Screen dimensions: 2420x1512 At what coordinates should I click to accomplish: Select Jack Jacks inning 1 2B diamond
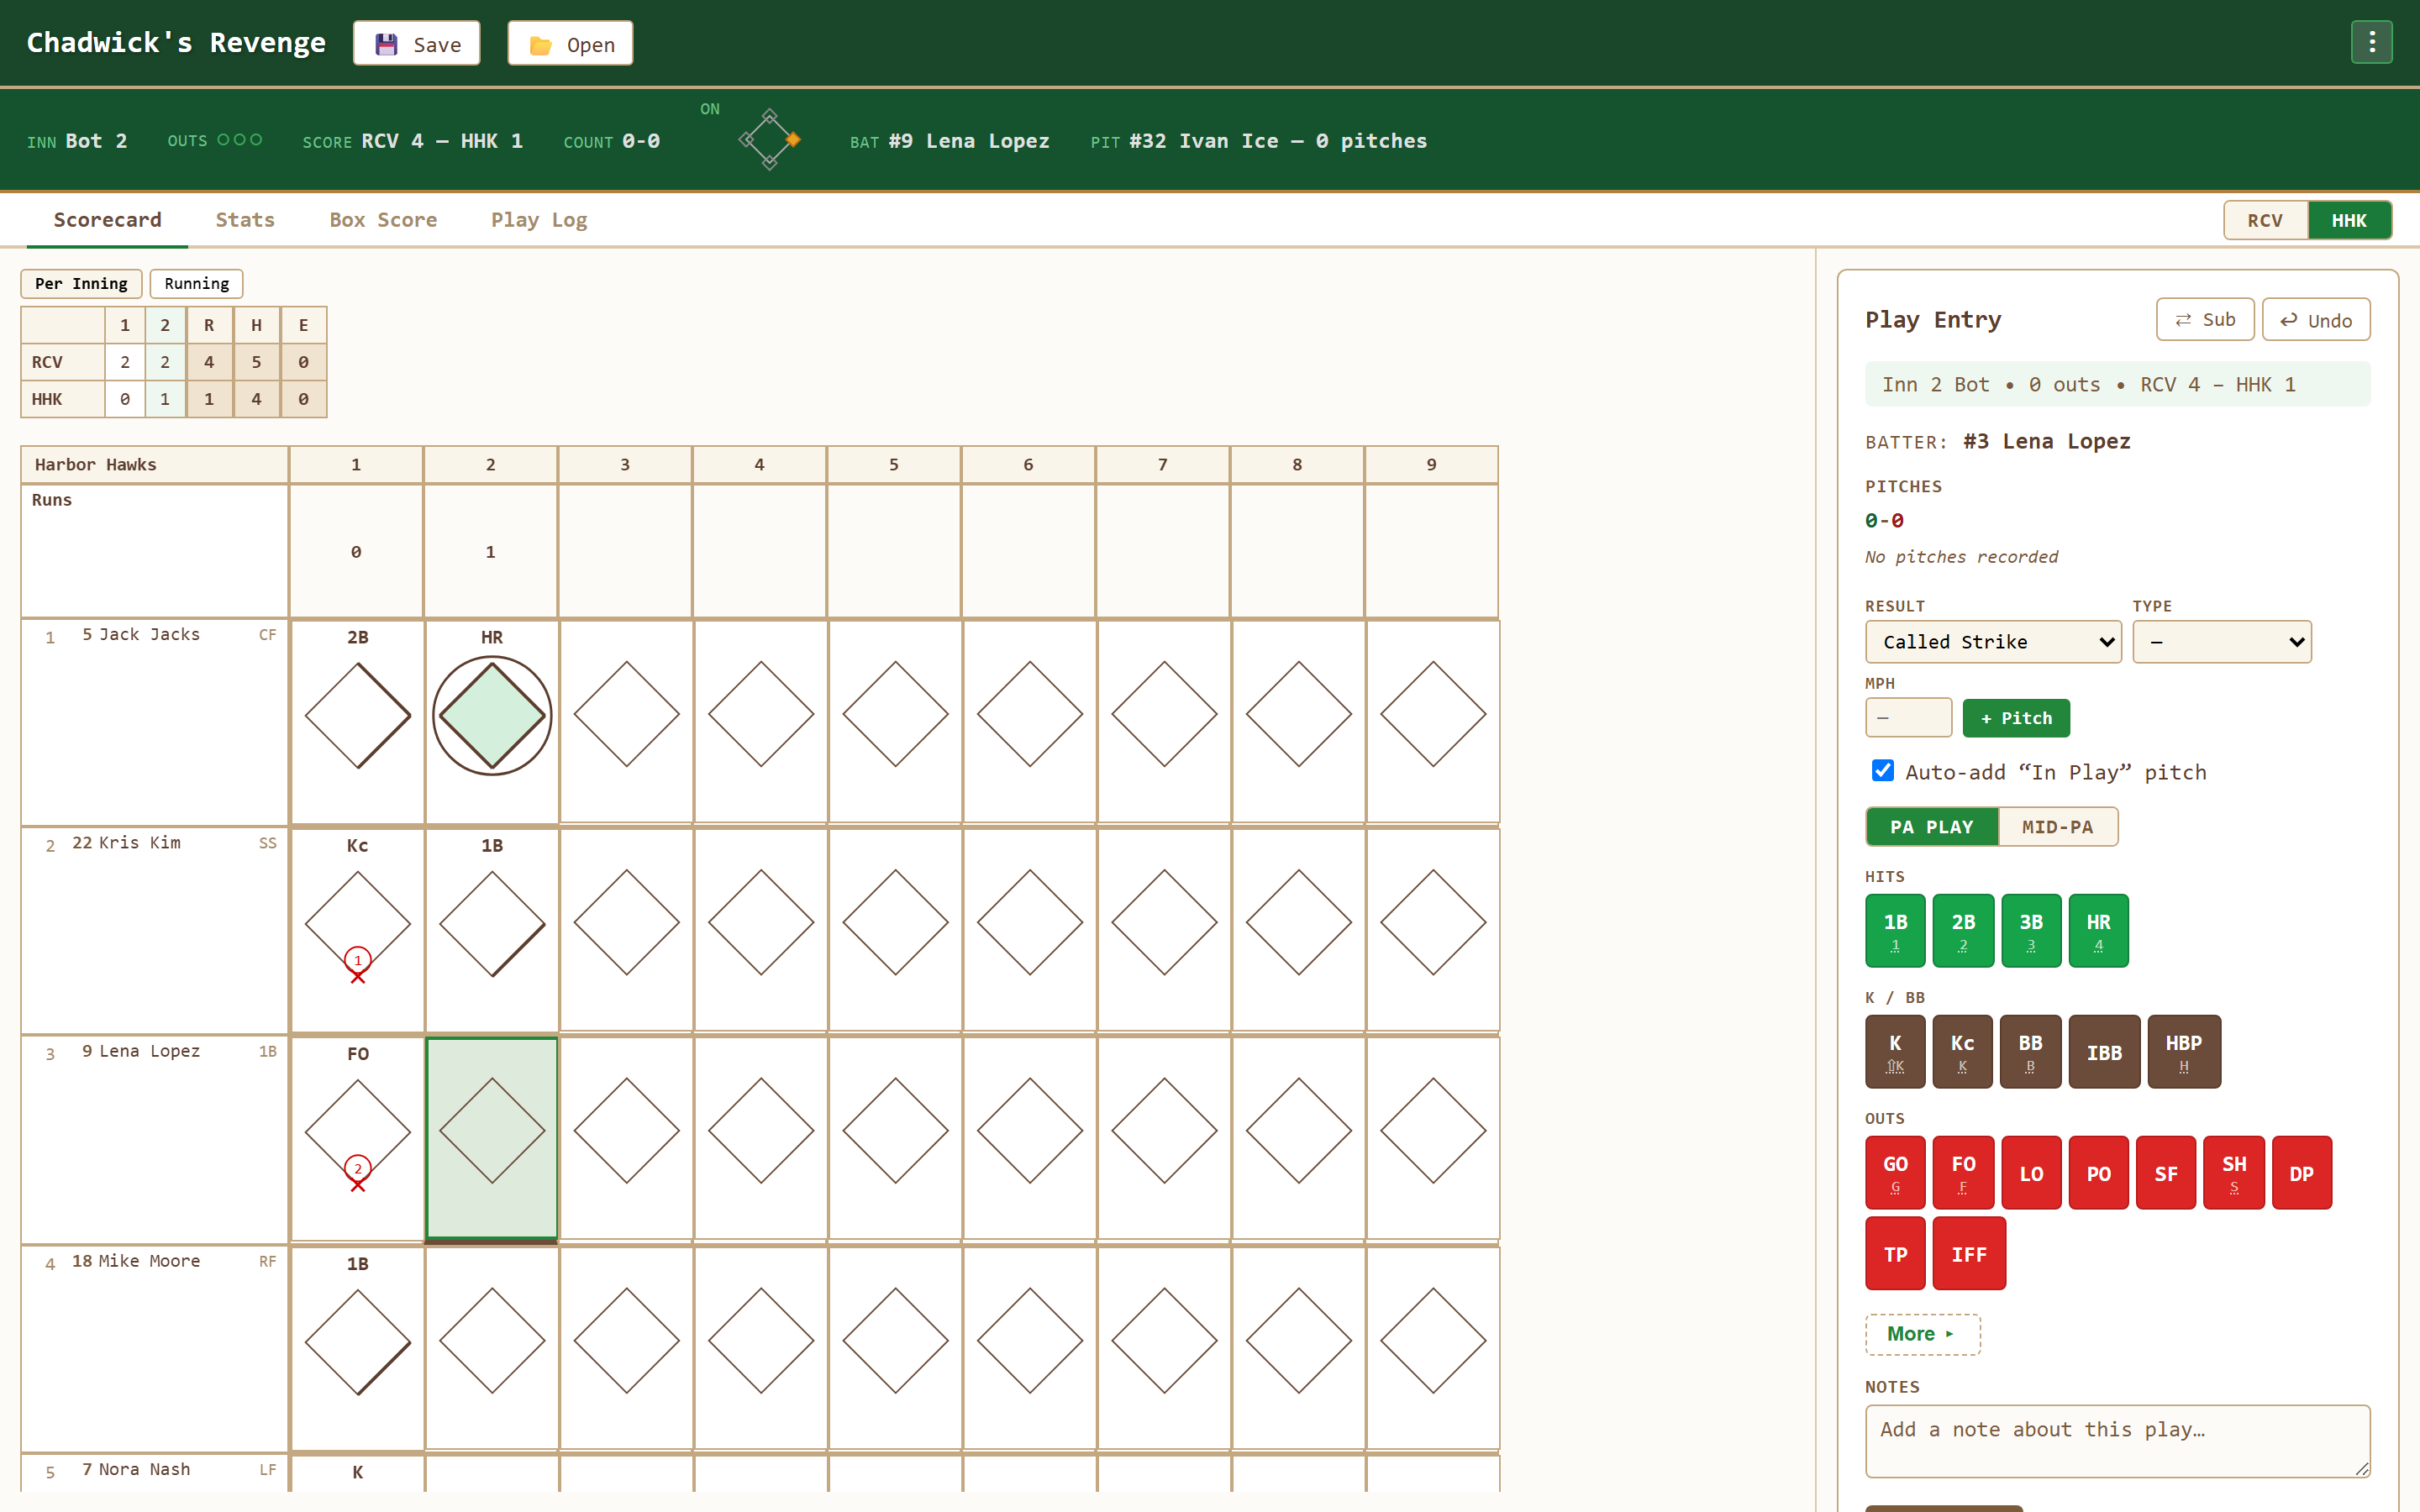[x=357, y=714]
